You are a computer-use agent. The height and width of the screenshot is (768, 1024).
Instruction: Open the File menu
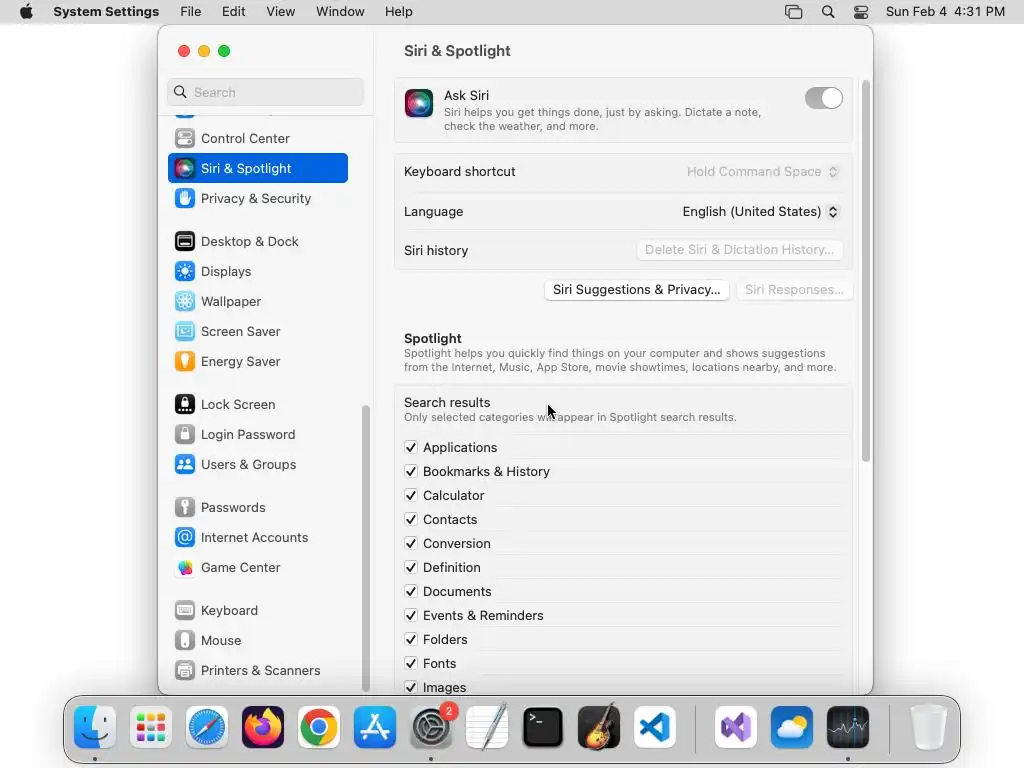[x=191, y=12]
